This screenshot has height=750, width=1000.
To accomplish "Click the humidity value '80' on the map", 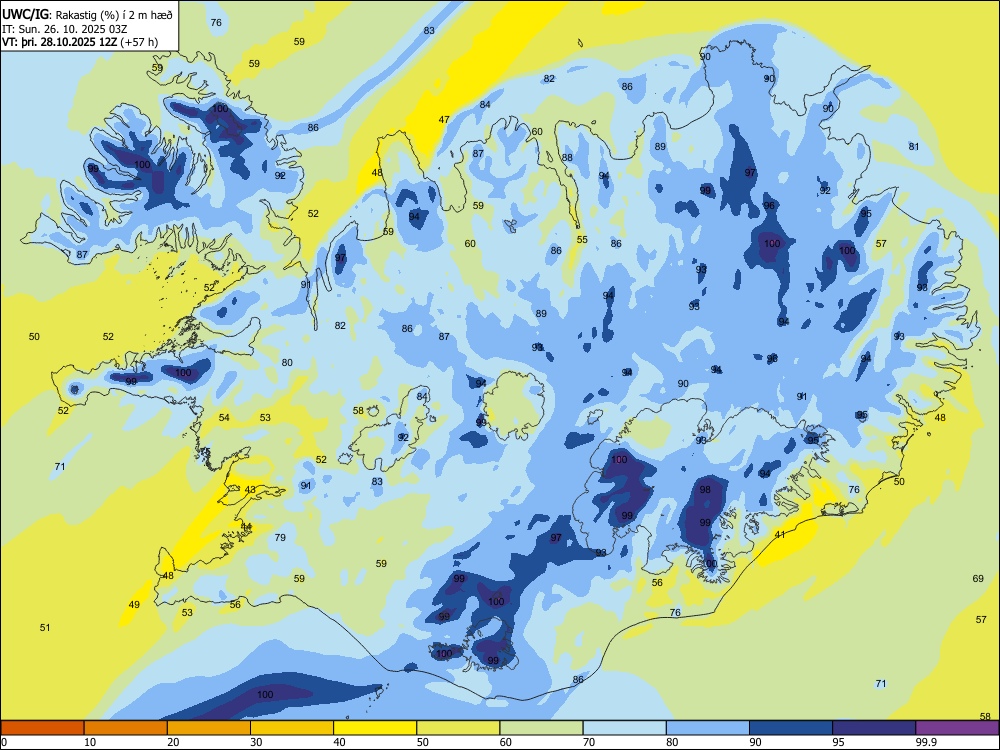I will click(x=287, y=362).
